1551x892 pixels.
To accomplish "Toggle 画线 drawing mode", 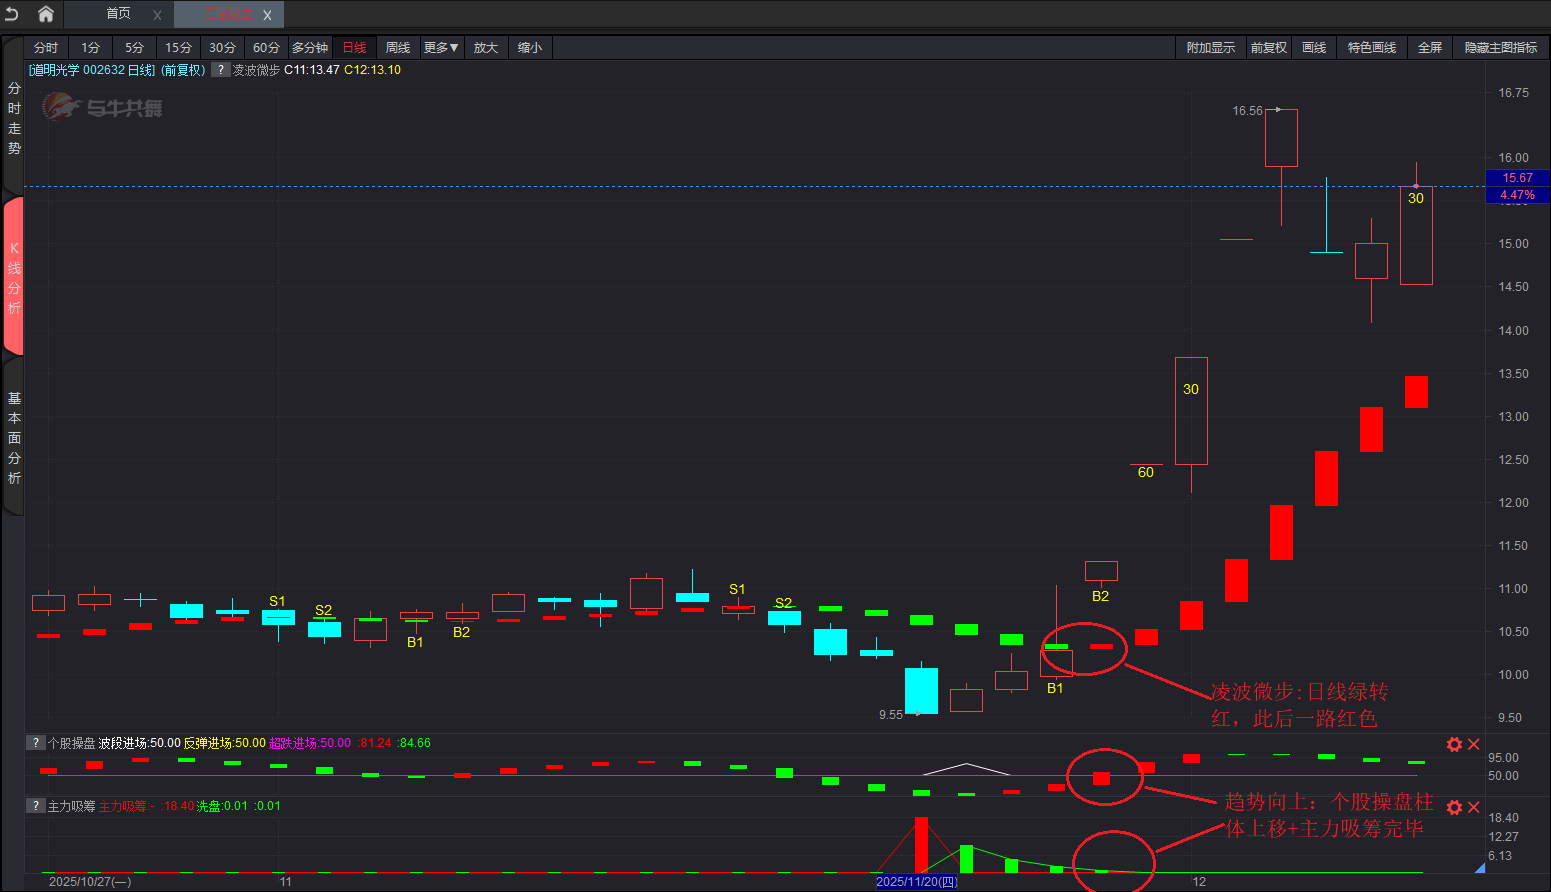I will [1314, 48].
